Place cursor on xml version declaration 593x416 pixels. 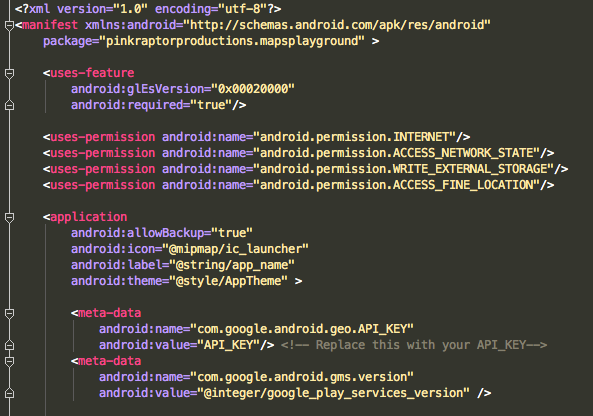[x=148, y=9]
